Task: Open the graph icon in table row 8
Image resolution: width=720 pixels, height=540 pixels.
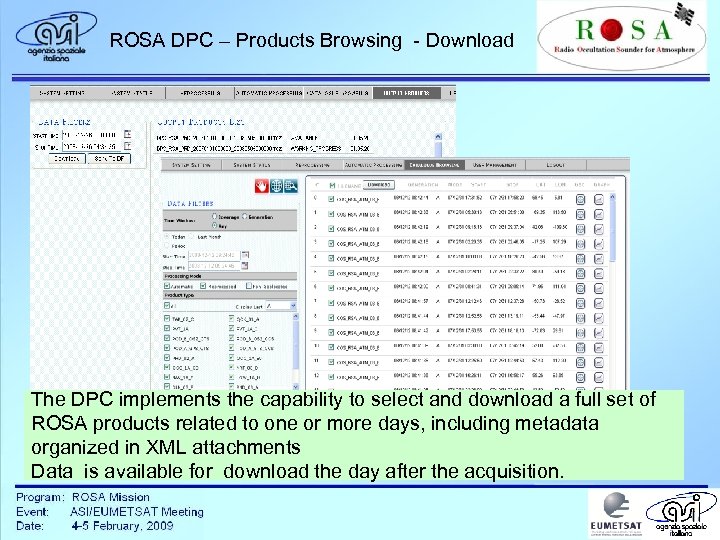Action: (x=599, y=318)
